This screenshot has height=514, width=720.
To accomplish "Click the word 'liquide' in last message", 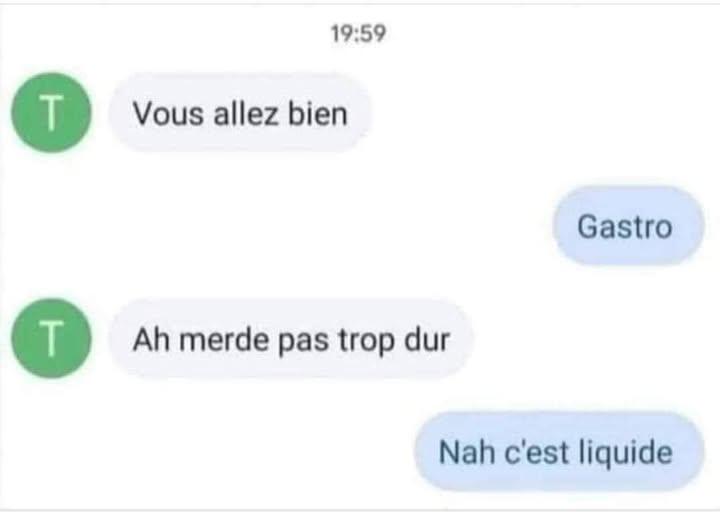I will pos(625,453).
